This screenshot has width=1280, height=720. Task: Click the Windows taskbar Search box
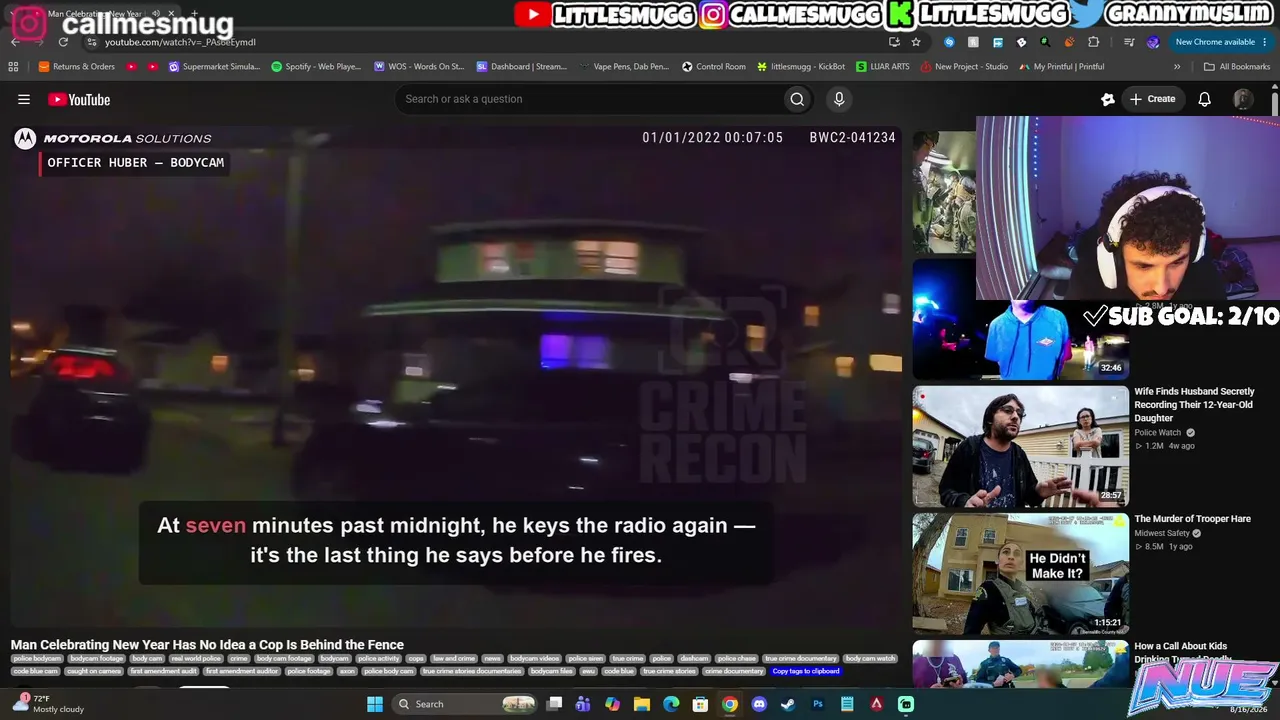[x=465, y=704]
